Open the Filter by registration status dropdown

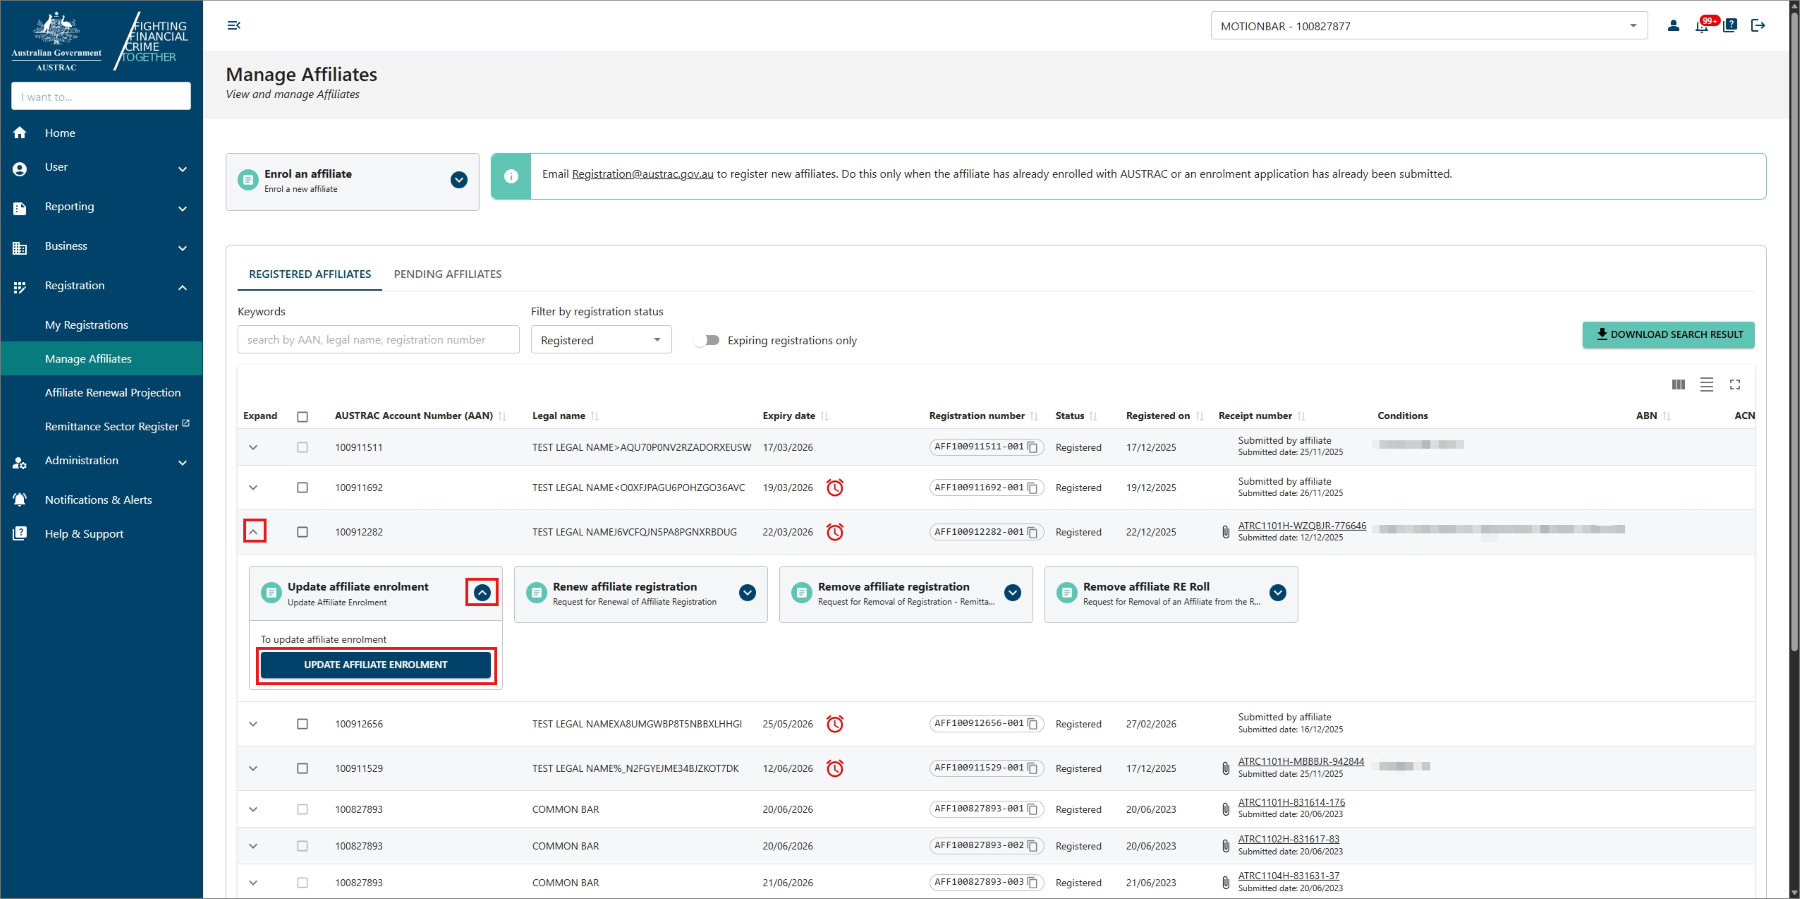600,340
